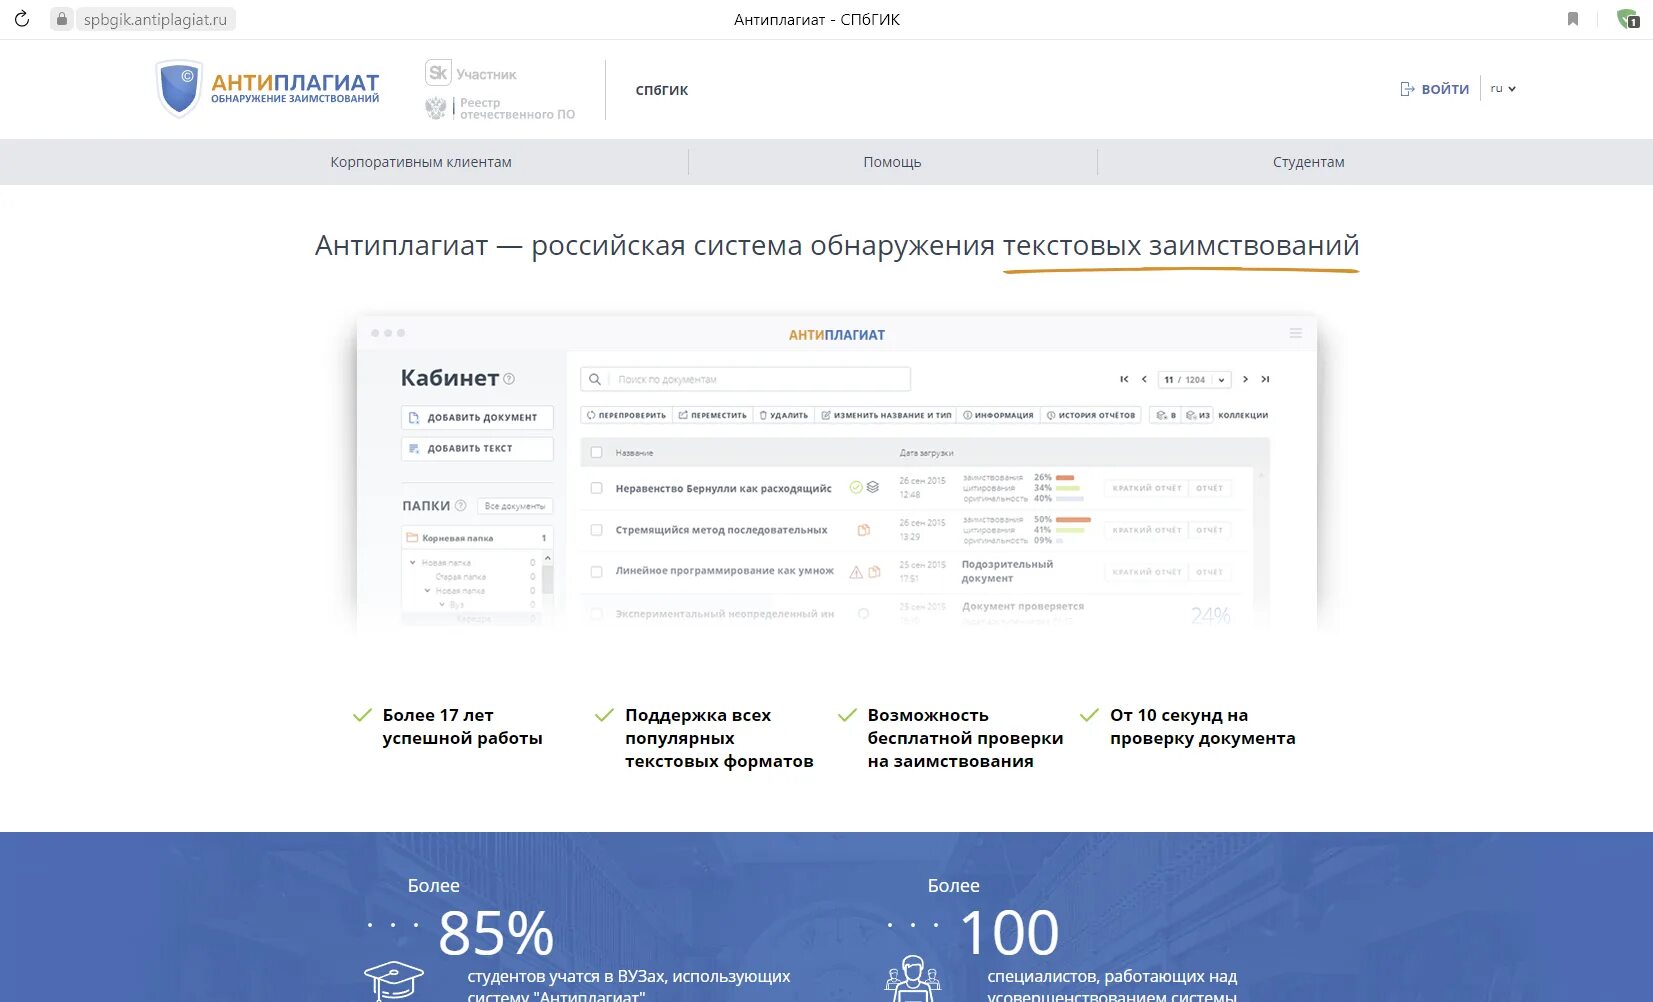This screenshot has width=1653, height=1002.
Task: Click the Антиплагиат shield logo
Action: [x=180, y=88]
